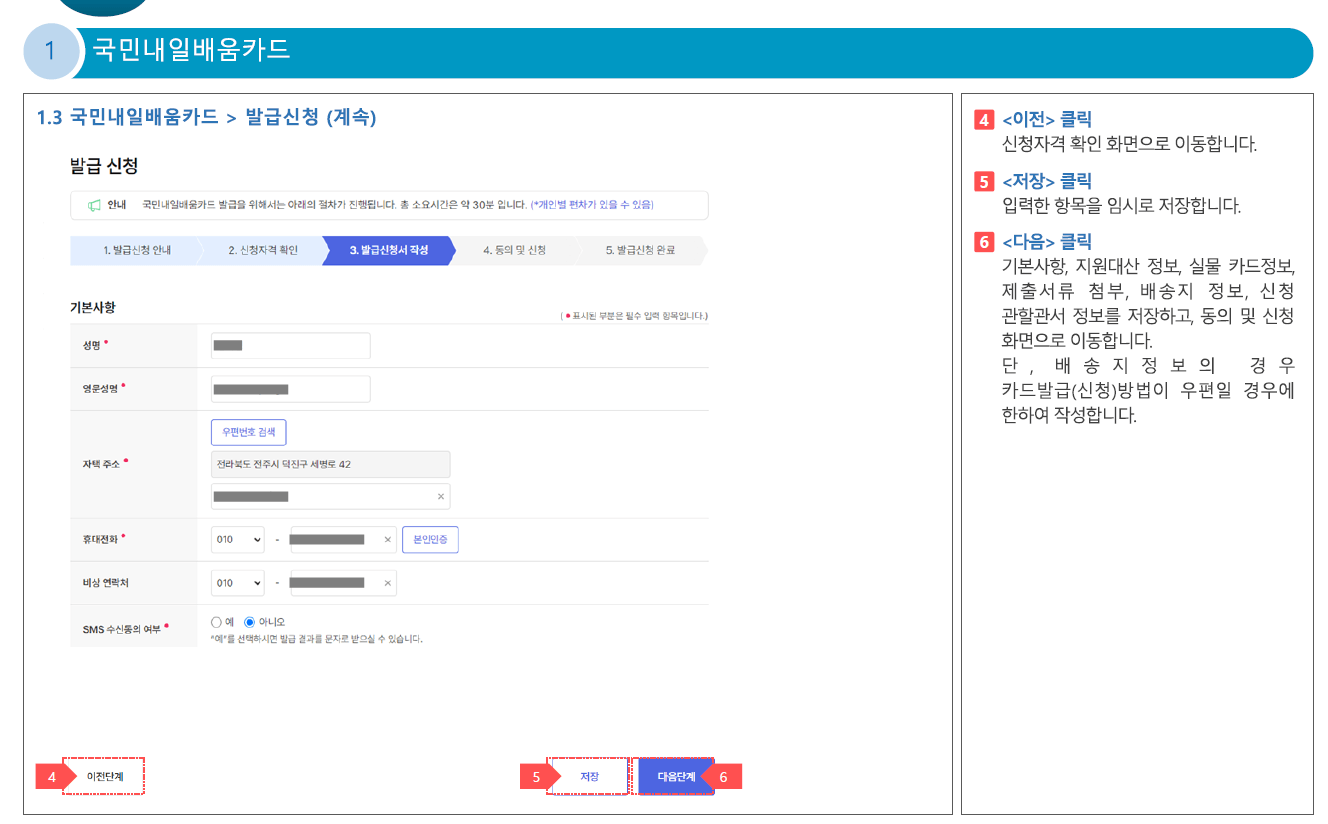Click the blue note (*개인별 편차가 있을 수 있음)
This screenshot has width=1328, height=824.
(x=592, y=205)
